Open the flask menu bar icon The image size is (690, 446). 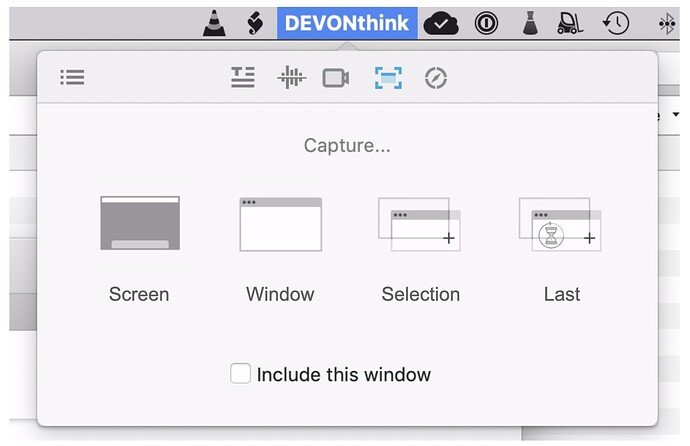tap(530, 23)
